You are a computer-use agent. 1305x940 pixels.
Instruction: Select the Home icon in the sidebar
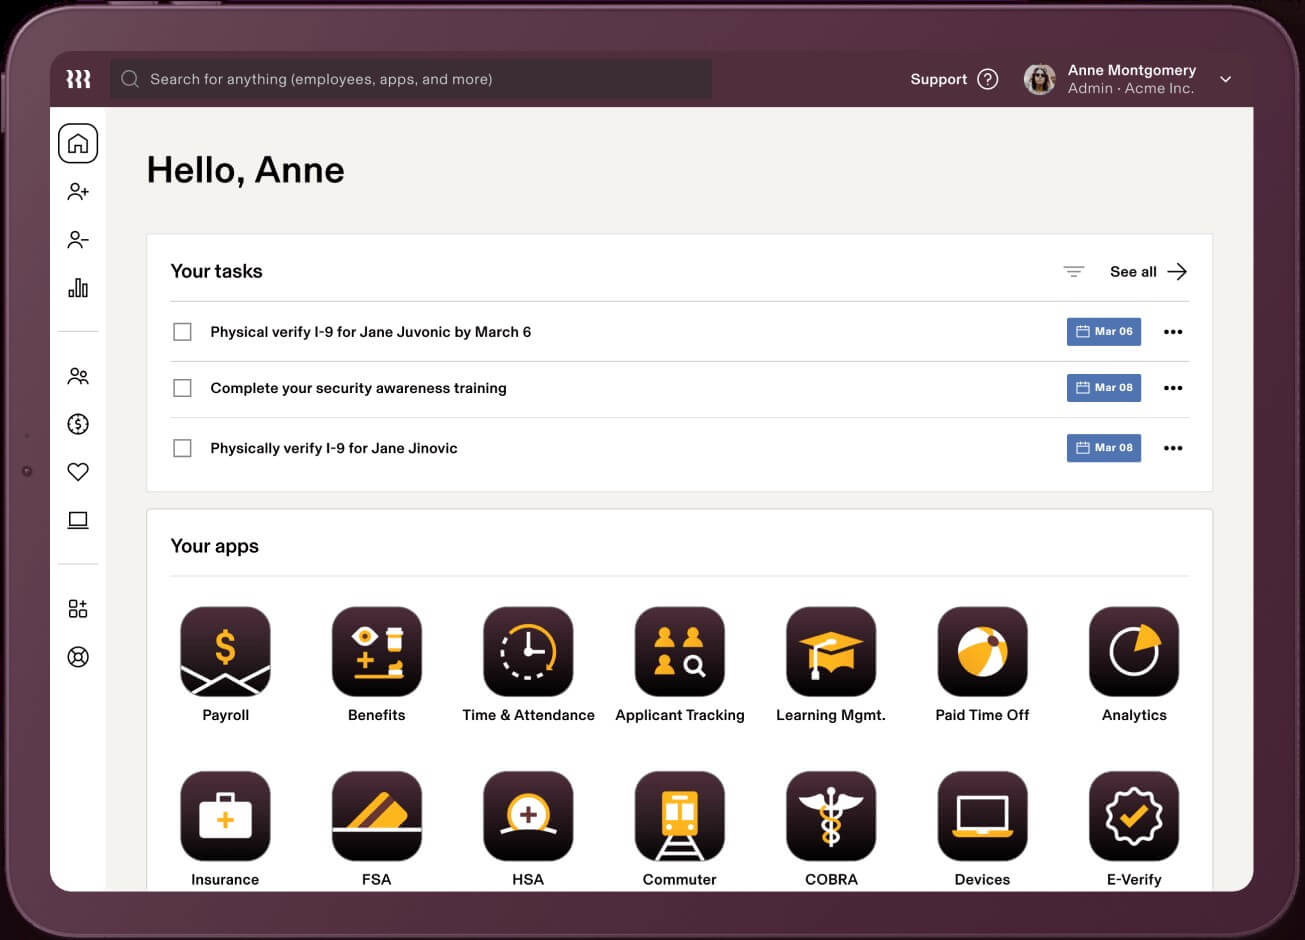(78, 143)
